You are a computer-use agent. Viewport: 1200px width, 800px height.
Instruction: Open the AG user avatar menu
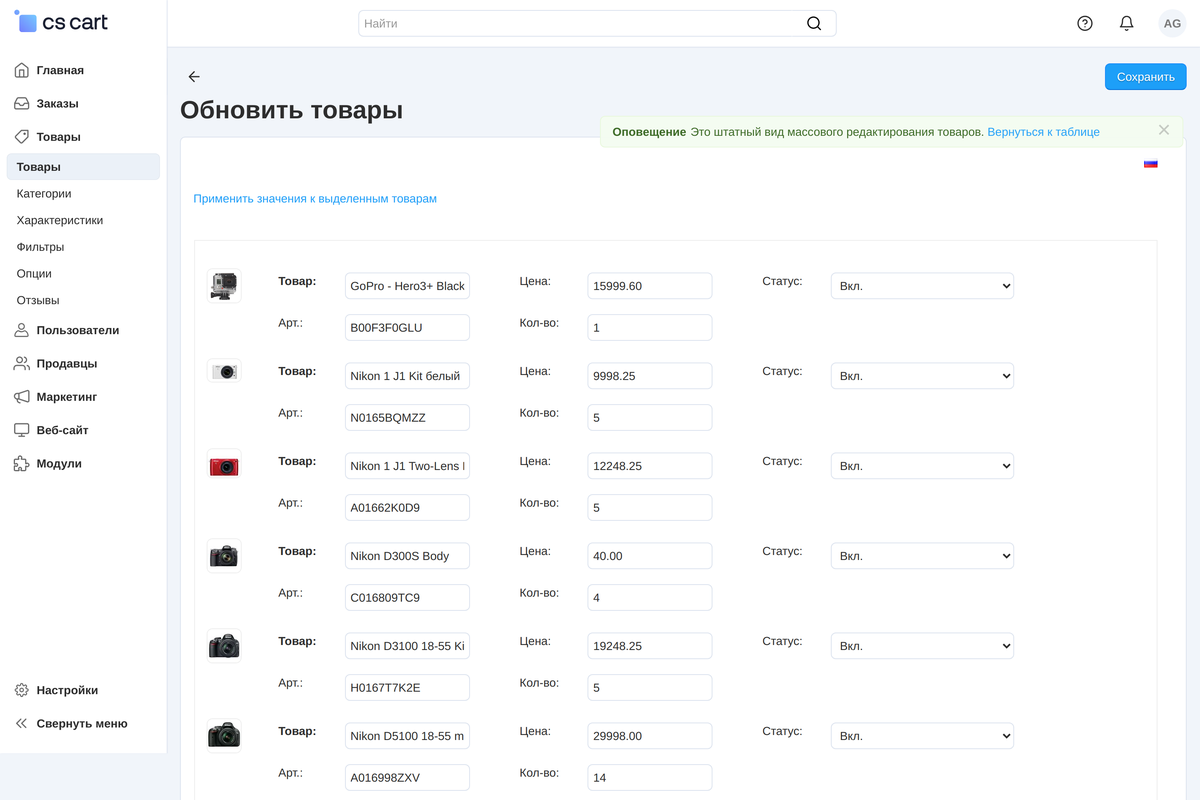1172,23
